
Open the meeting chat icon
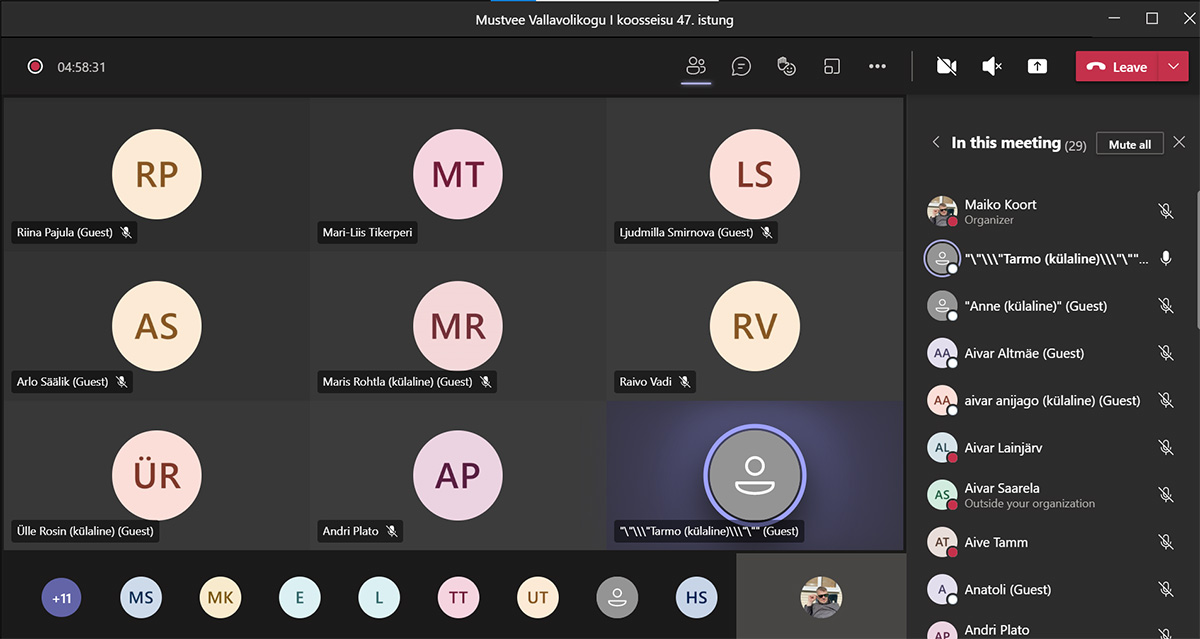(x=741, y=67)
